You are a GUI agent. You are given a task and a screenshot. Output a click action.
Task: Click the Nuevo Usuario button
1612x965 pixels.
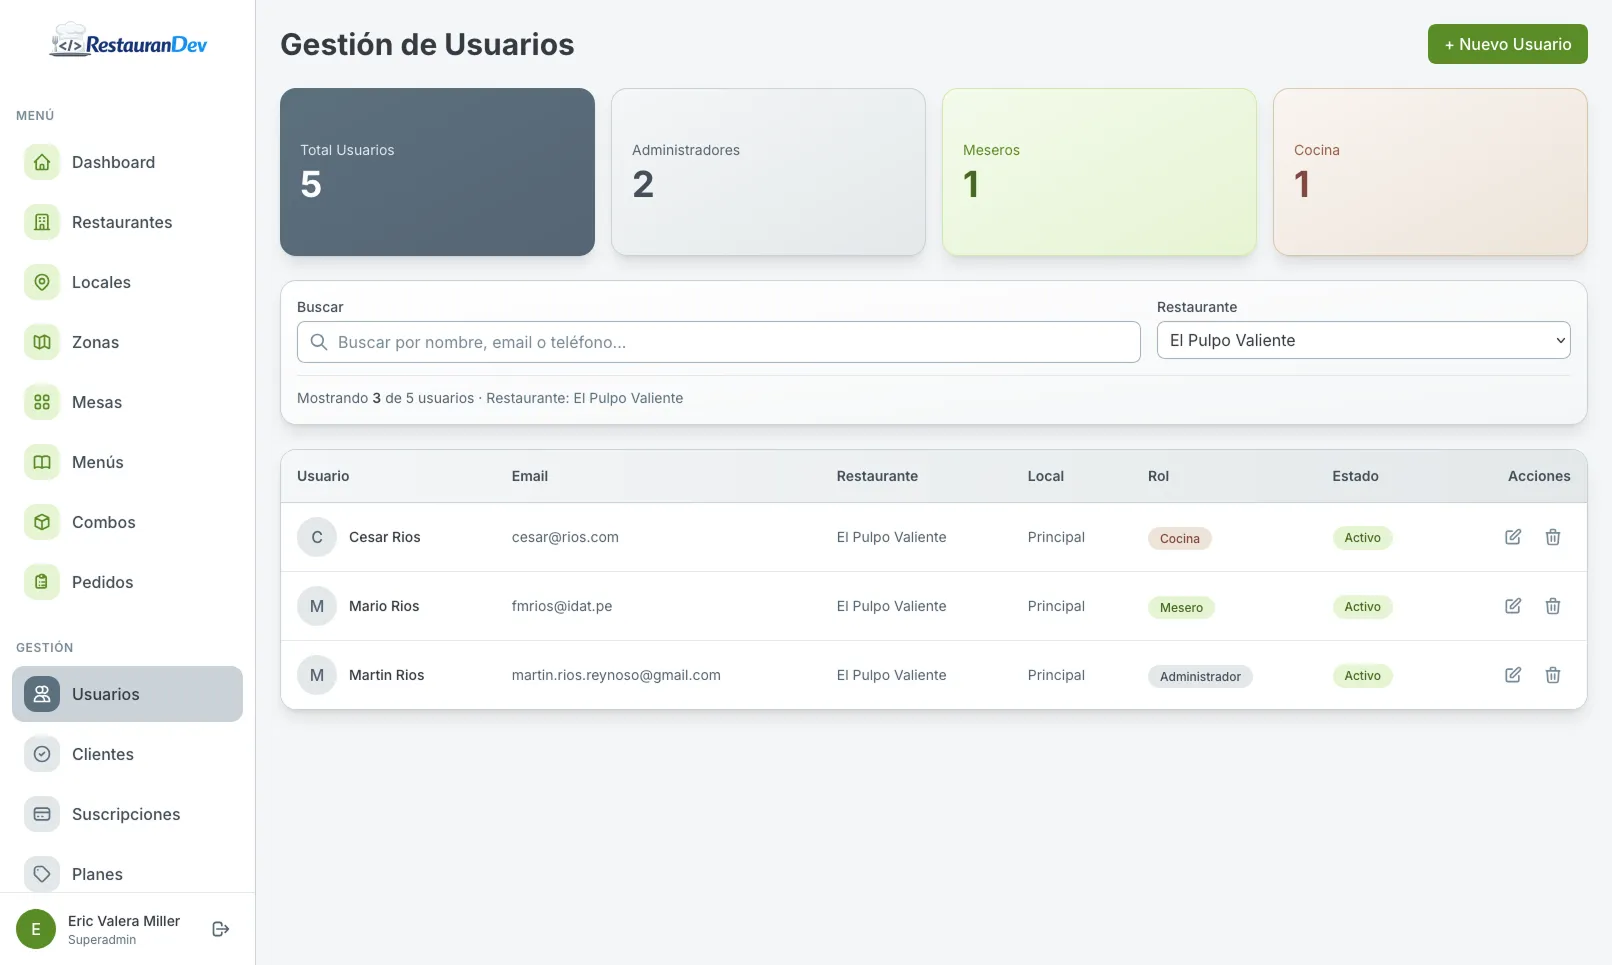pyautogui.click(x=1507, y=44)
